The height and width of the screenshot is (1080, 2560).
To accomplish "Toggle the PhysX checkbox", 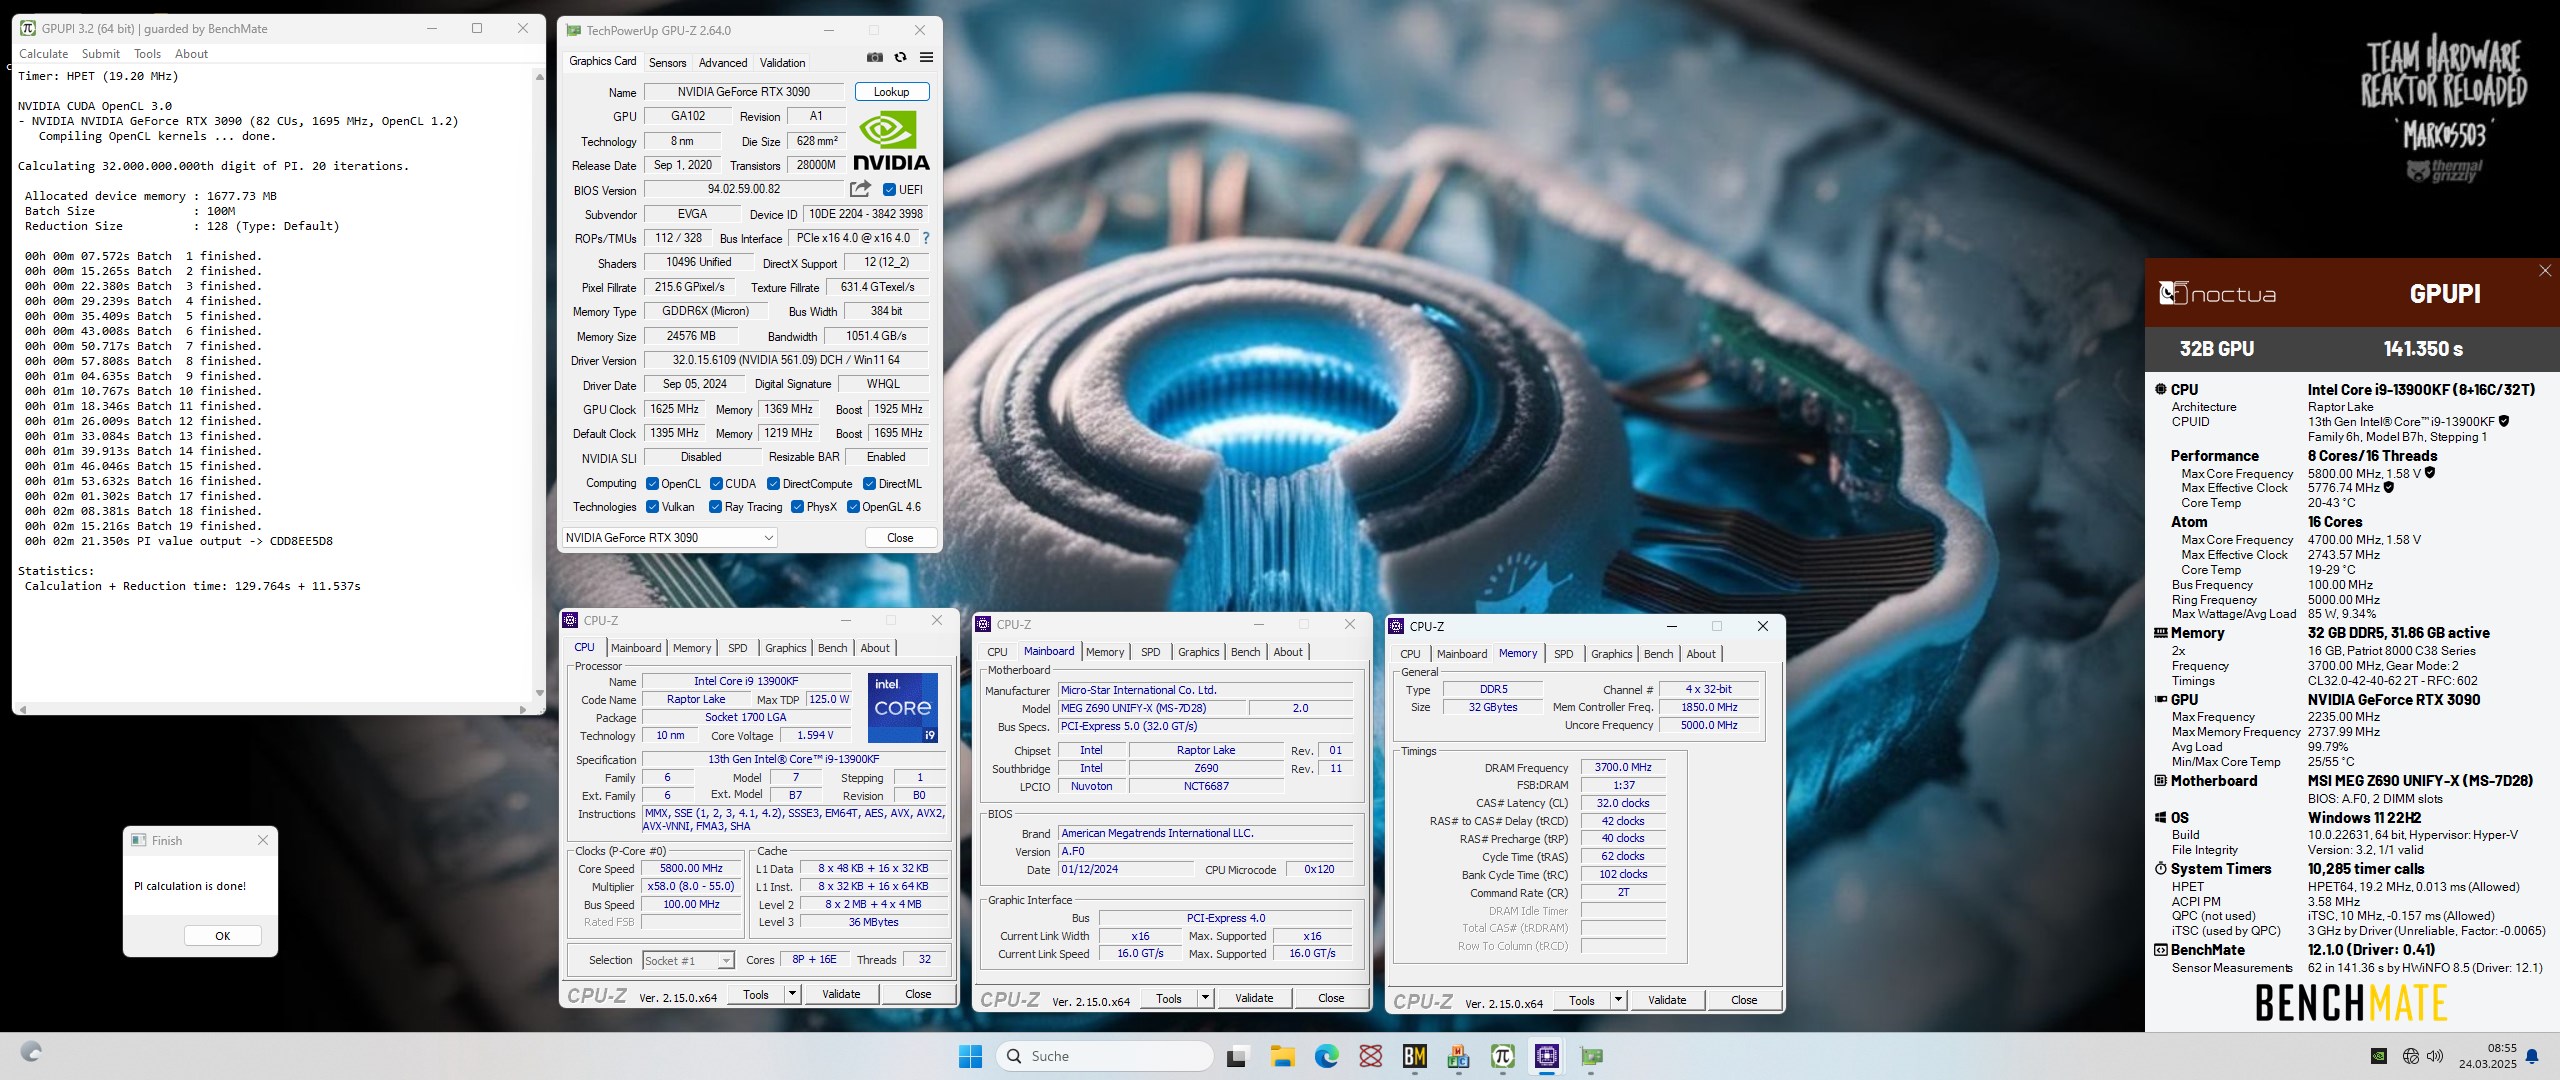I will pos(797,507).
